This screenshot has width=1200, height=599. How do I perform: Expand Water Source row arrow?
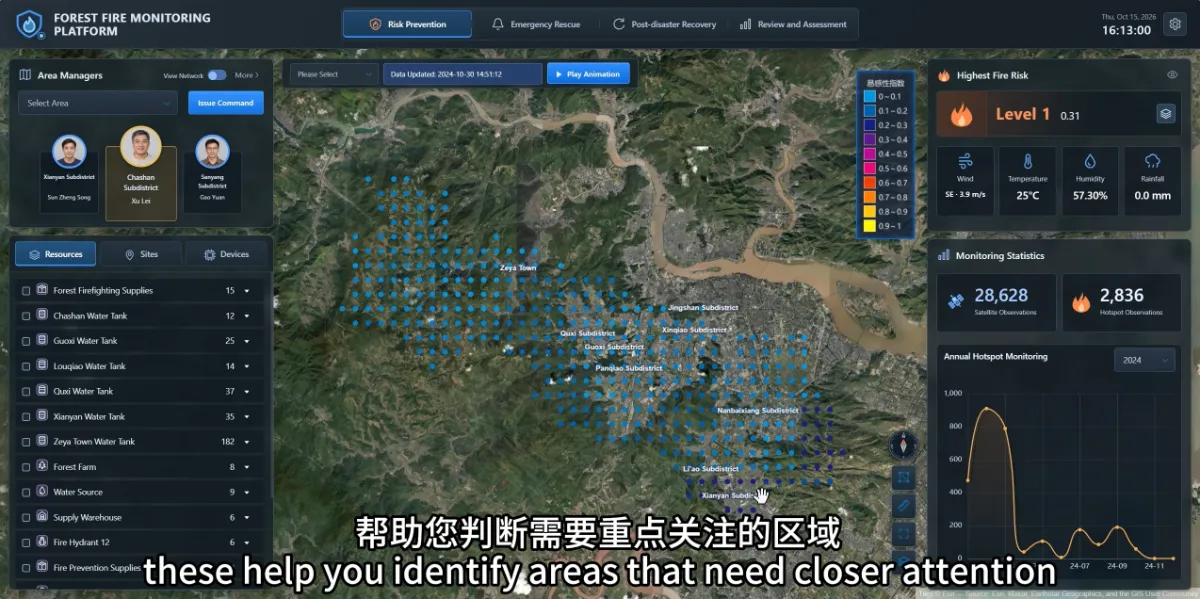coord(247,492)
